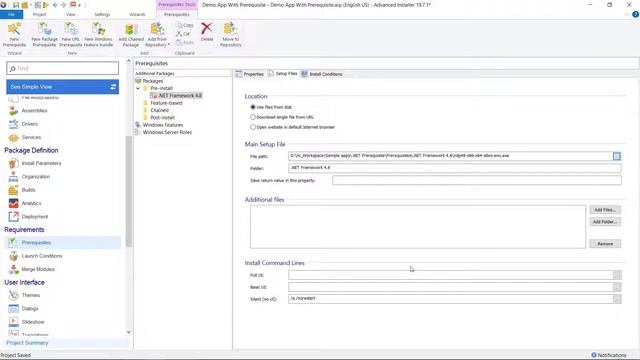
Task: Switch to Properties tab
Action: point(250,74)
